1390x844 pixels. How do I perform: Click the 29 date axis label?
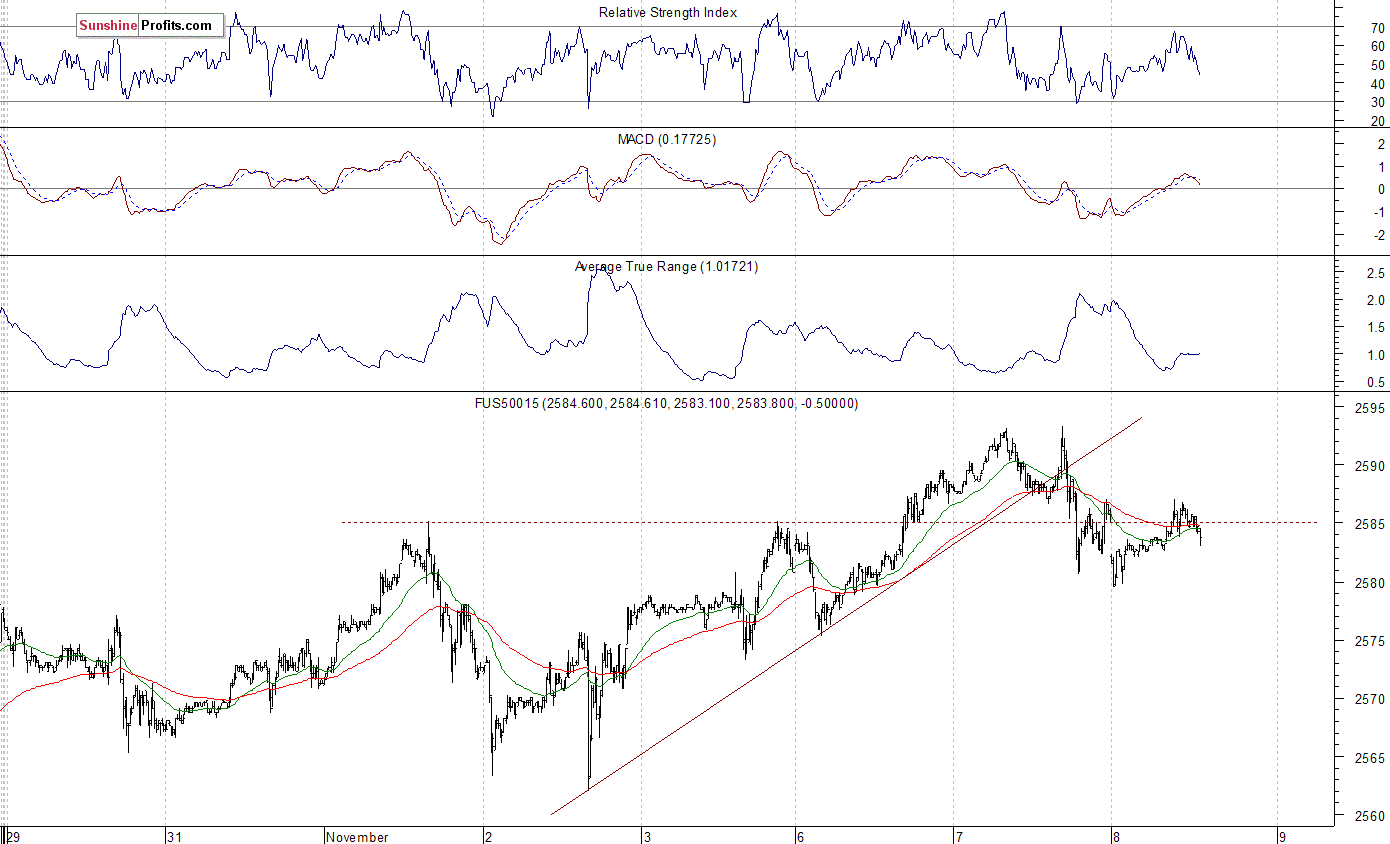13,836
